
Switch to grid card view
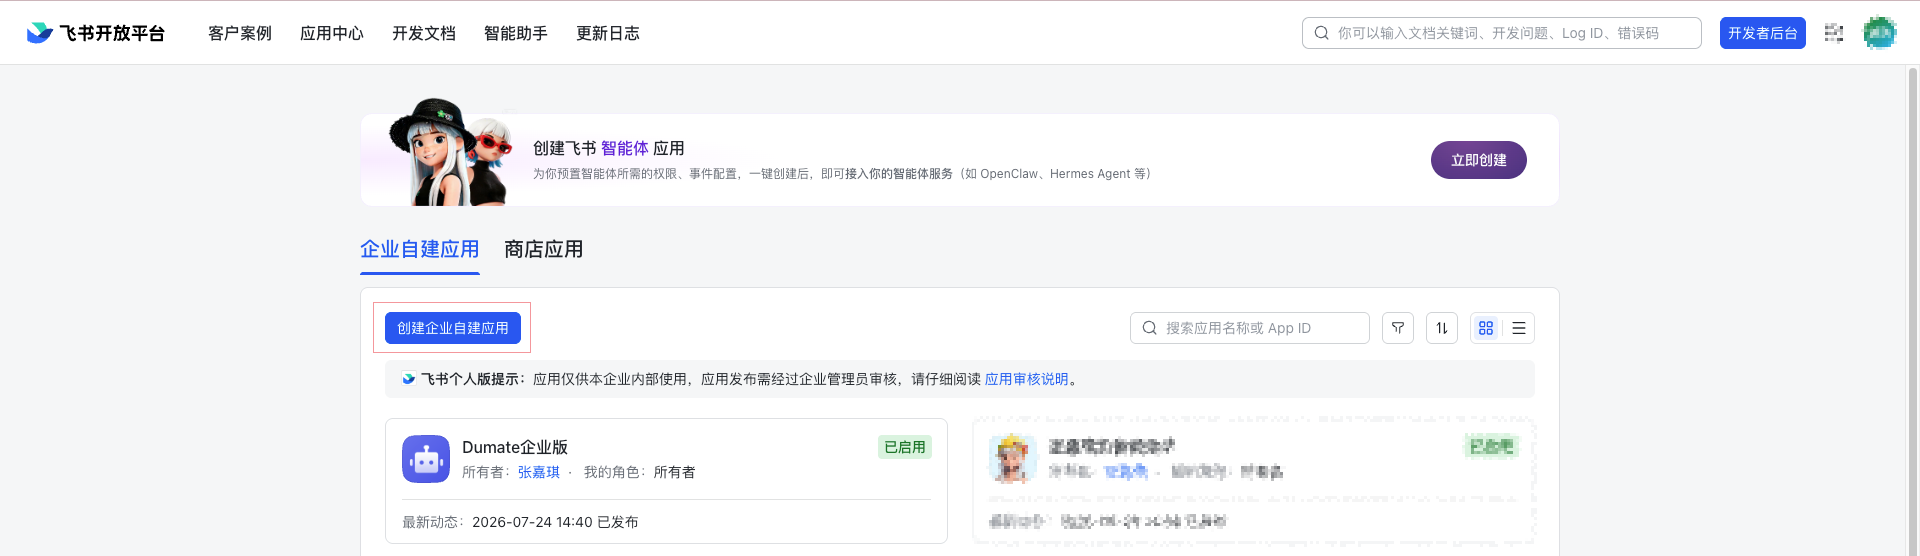[1486, 328]
